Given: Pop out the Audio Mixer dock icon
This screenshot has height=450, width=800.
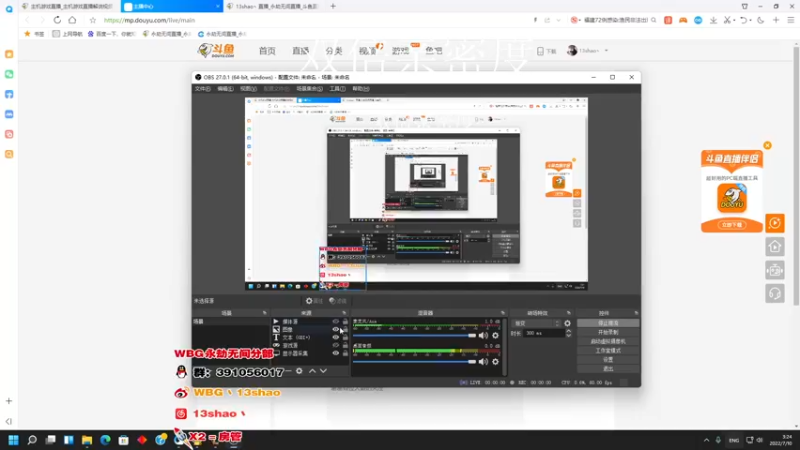Looking at the screenshot, I should point(503,313).
